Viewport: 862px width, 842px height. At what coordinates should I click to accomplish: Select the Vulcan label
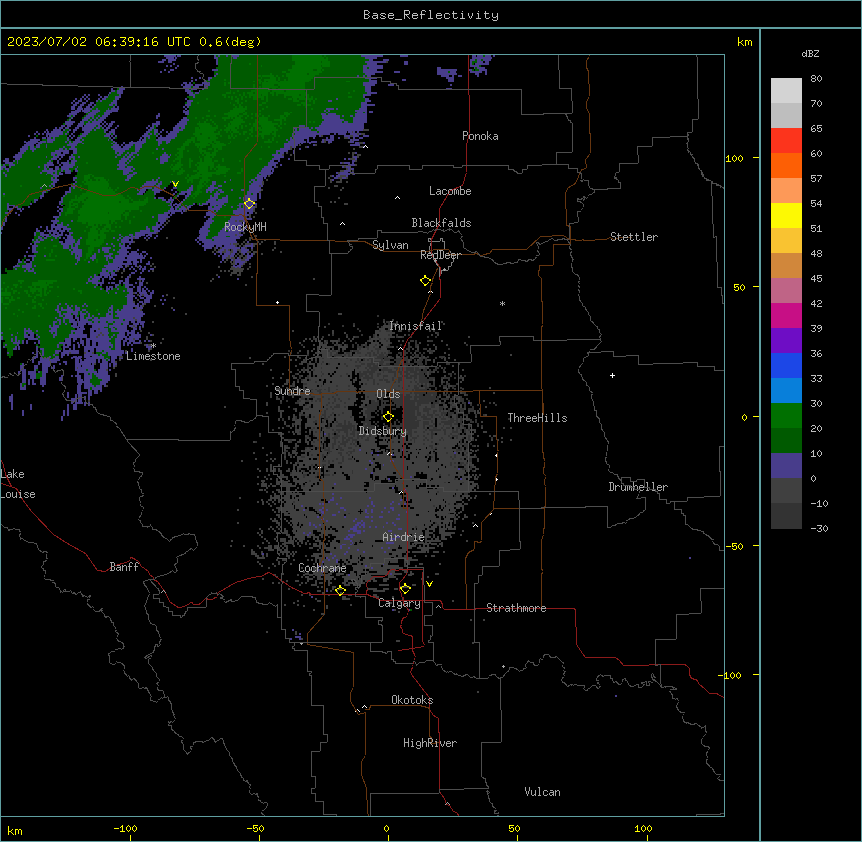point(543,792)
